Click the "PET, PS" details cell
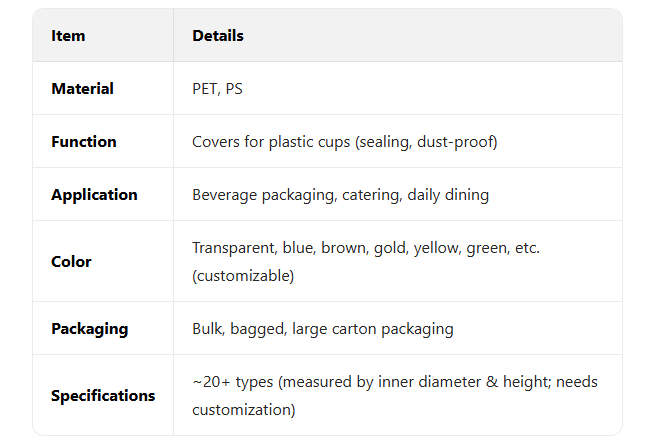 [217, 89]
